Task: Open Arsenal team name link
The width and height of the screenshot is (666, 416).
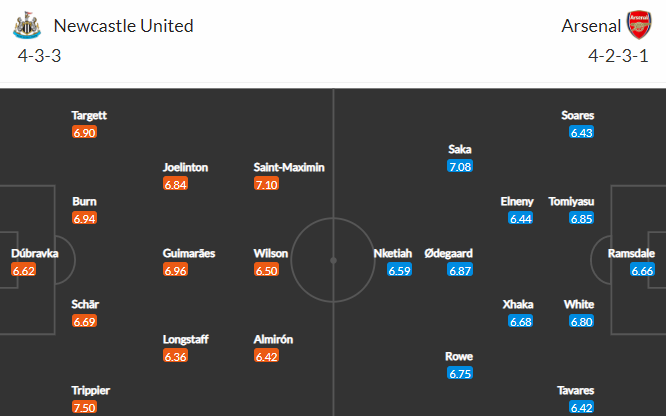Action: tap(591, 26)
